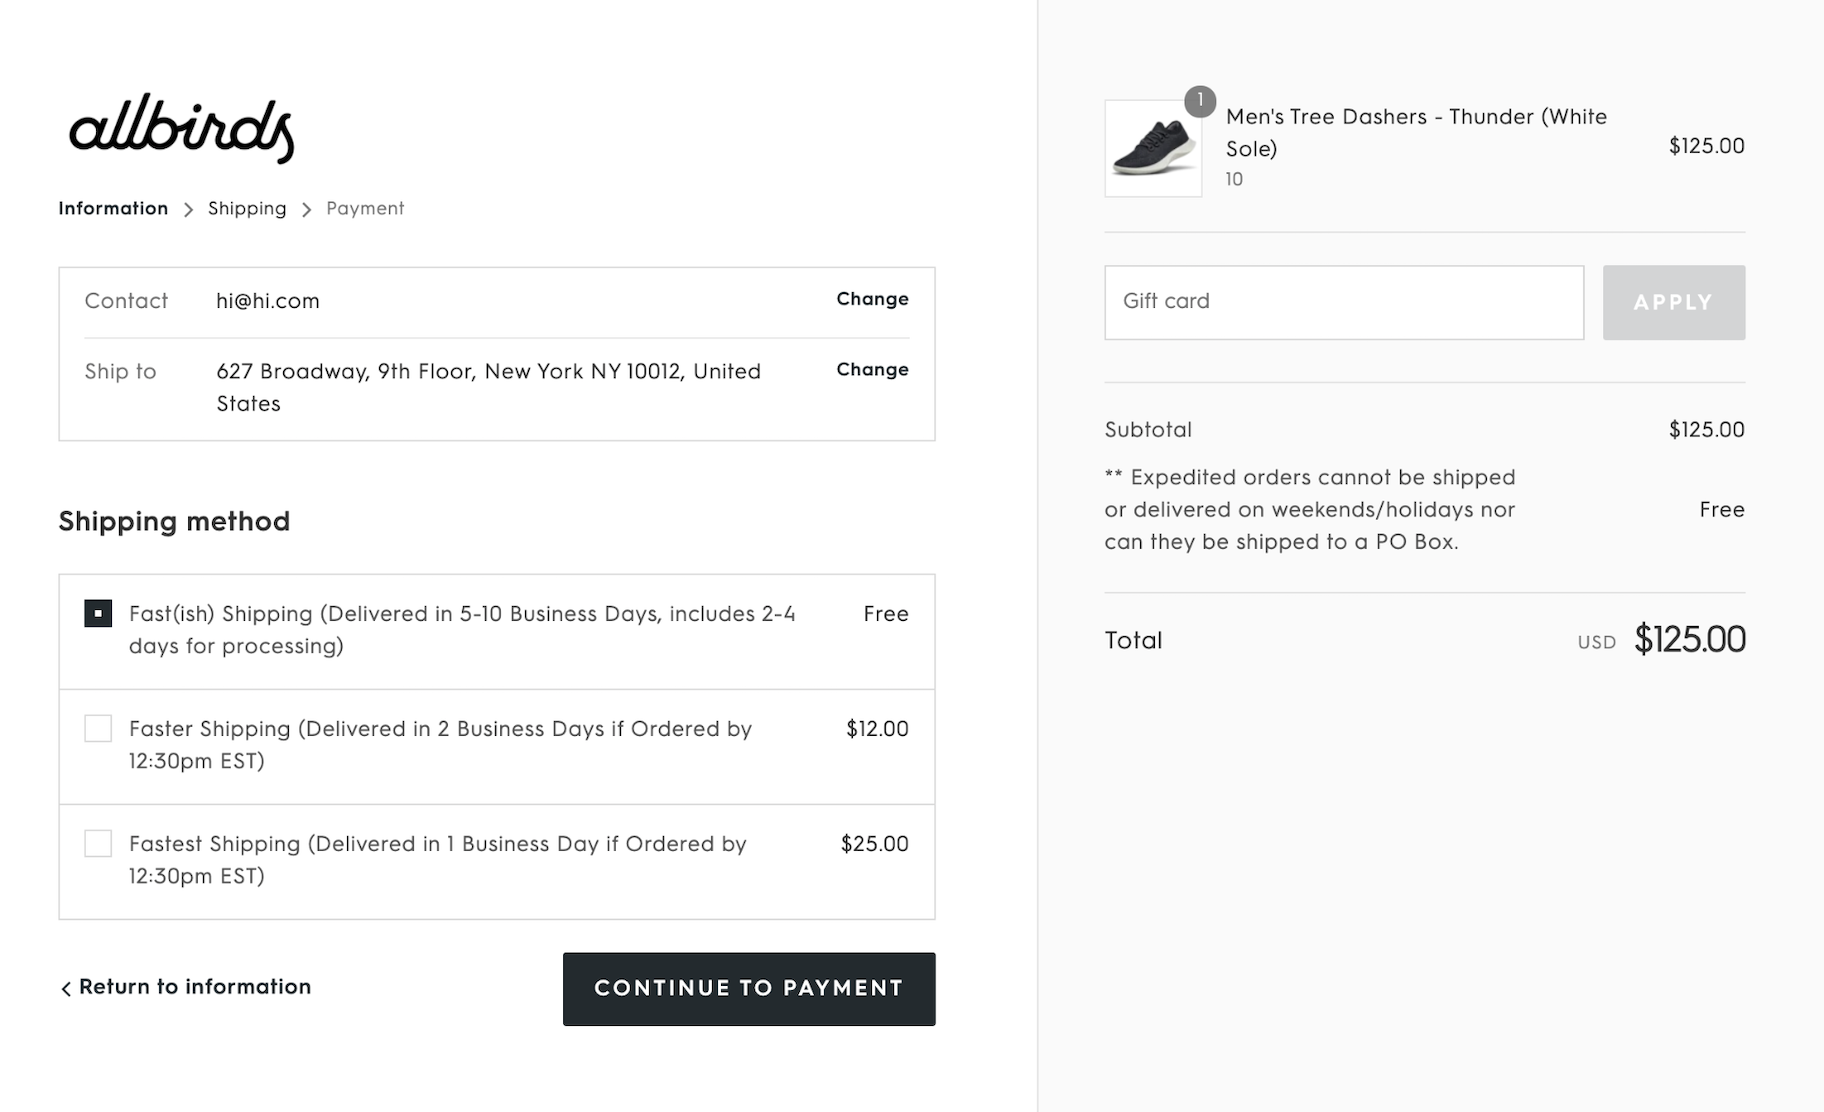Select Fast(ish) free shipping option
The image size is (1824, 1112).
click(x=98, y=613)
